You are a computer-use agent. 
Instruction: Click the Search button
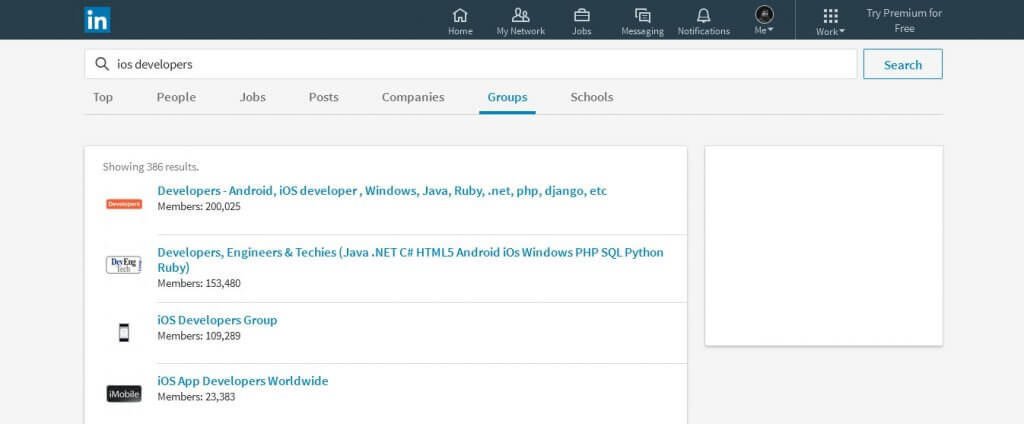(903, 64)
